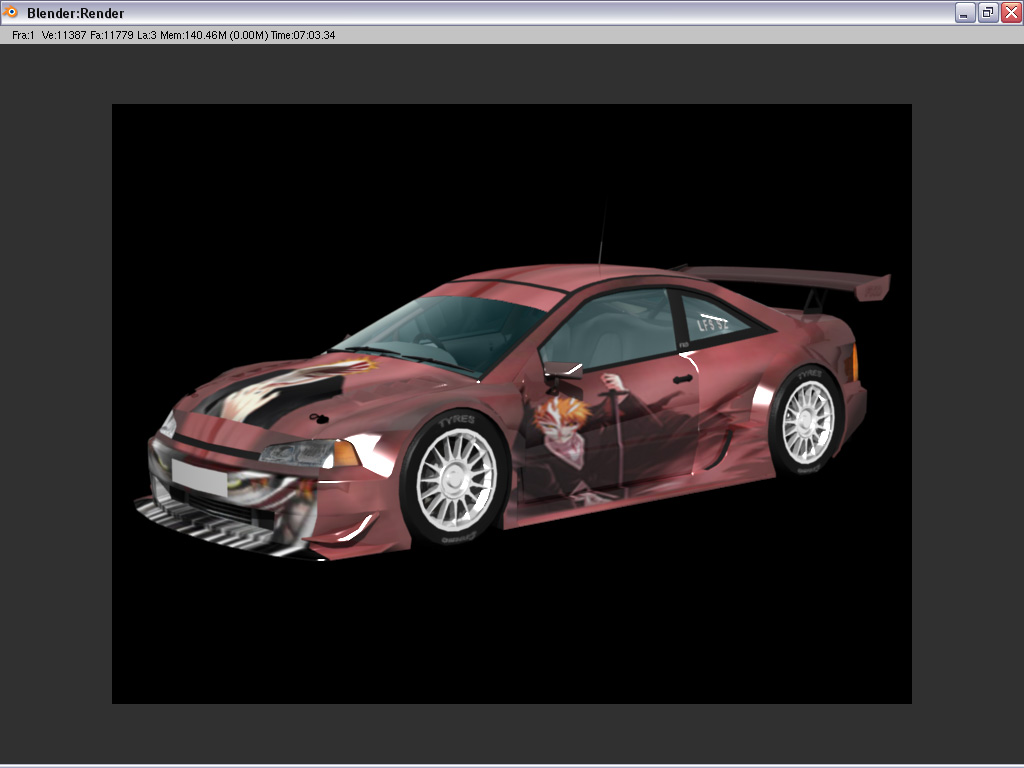1024x768 pixels.
Task: Click the Blender:Render title text
Action: coord(75,13)
